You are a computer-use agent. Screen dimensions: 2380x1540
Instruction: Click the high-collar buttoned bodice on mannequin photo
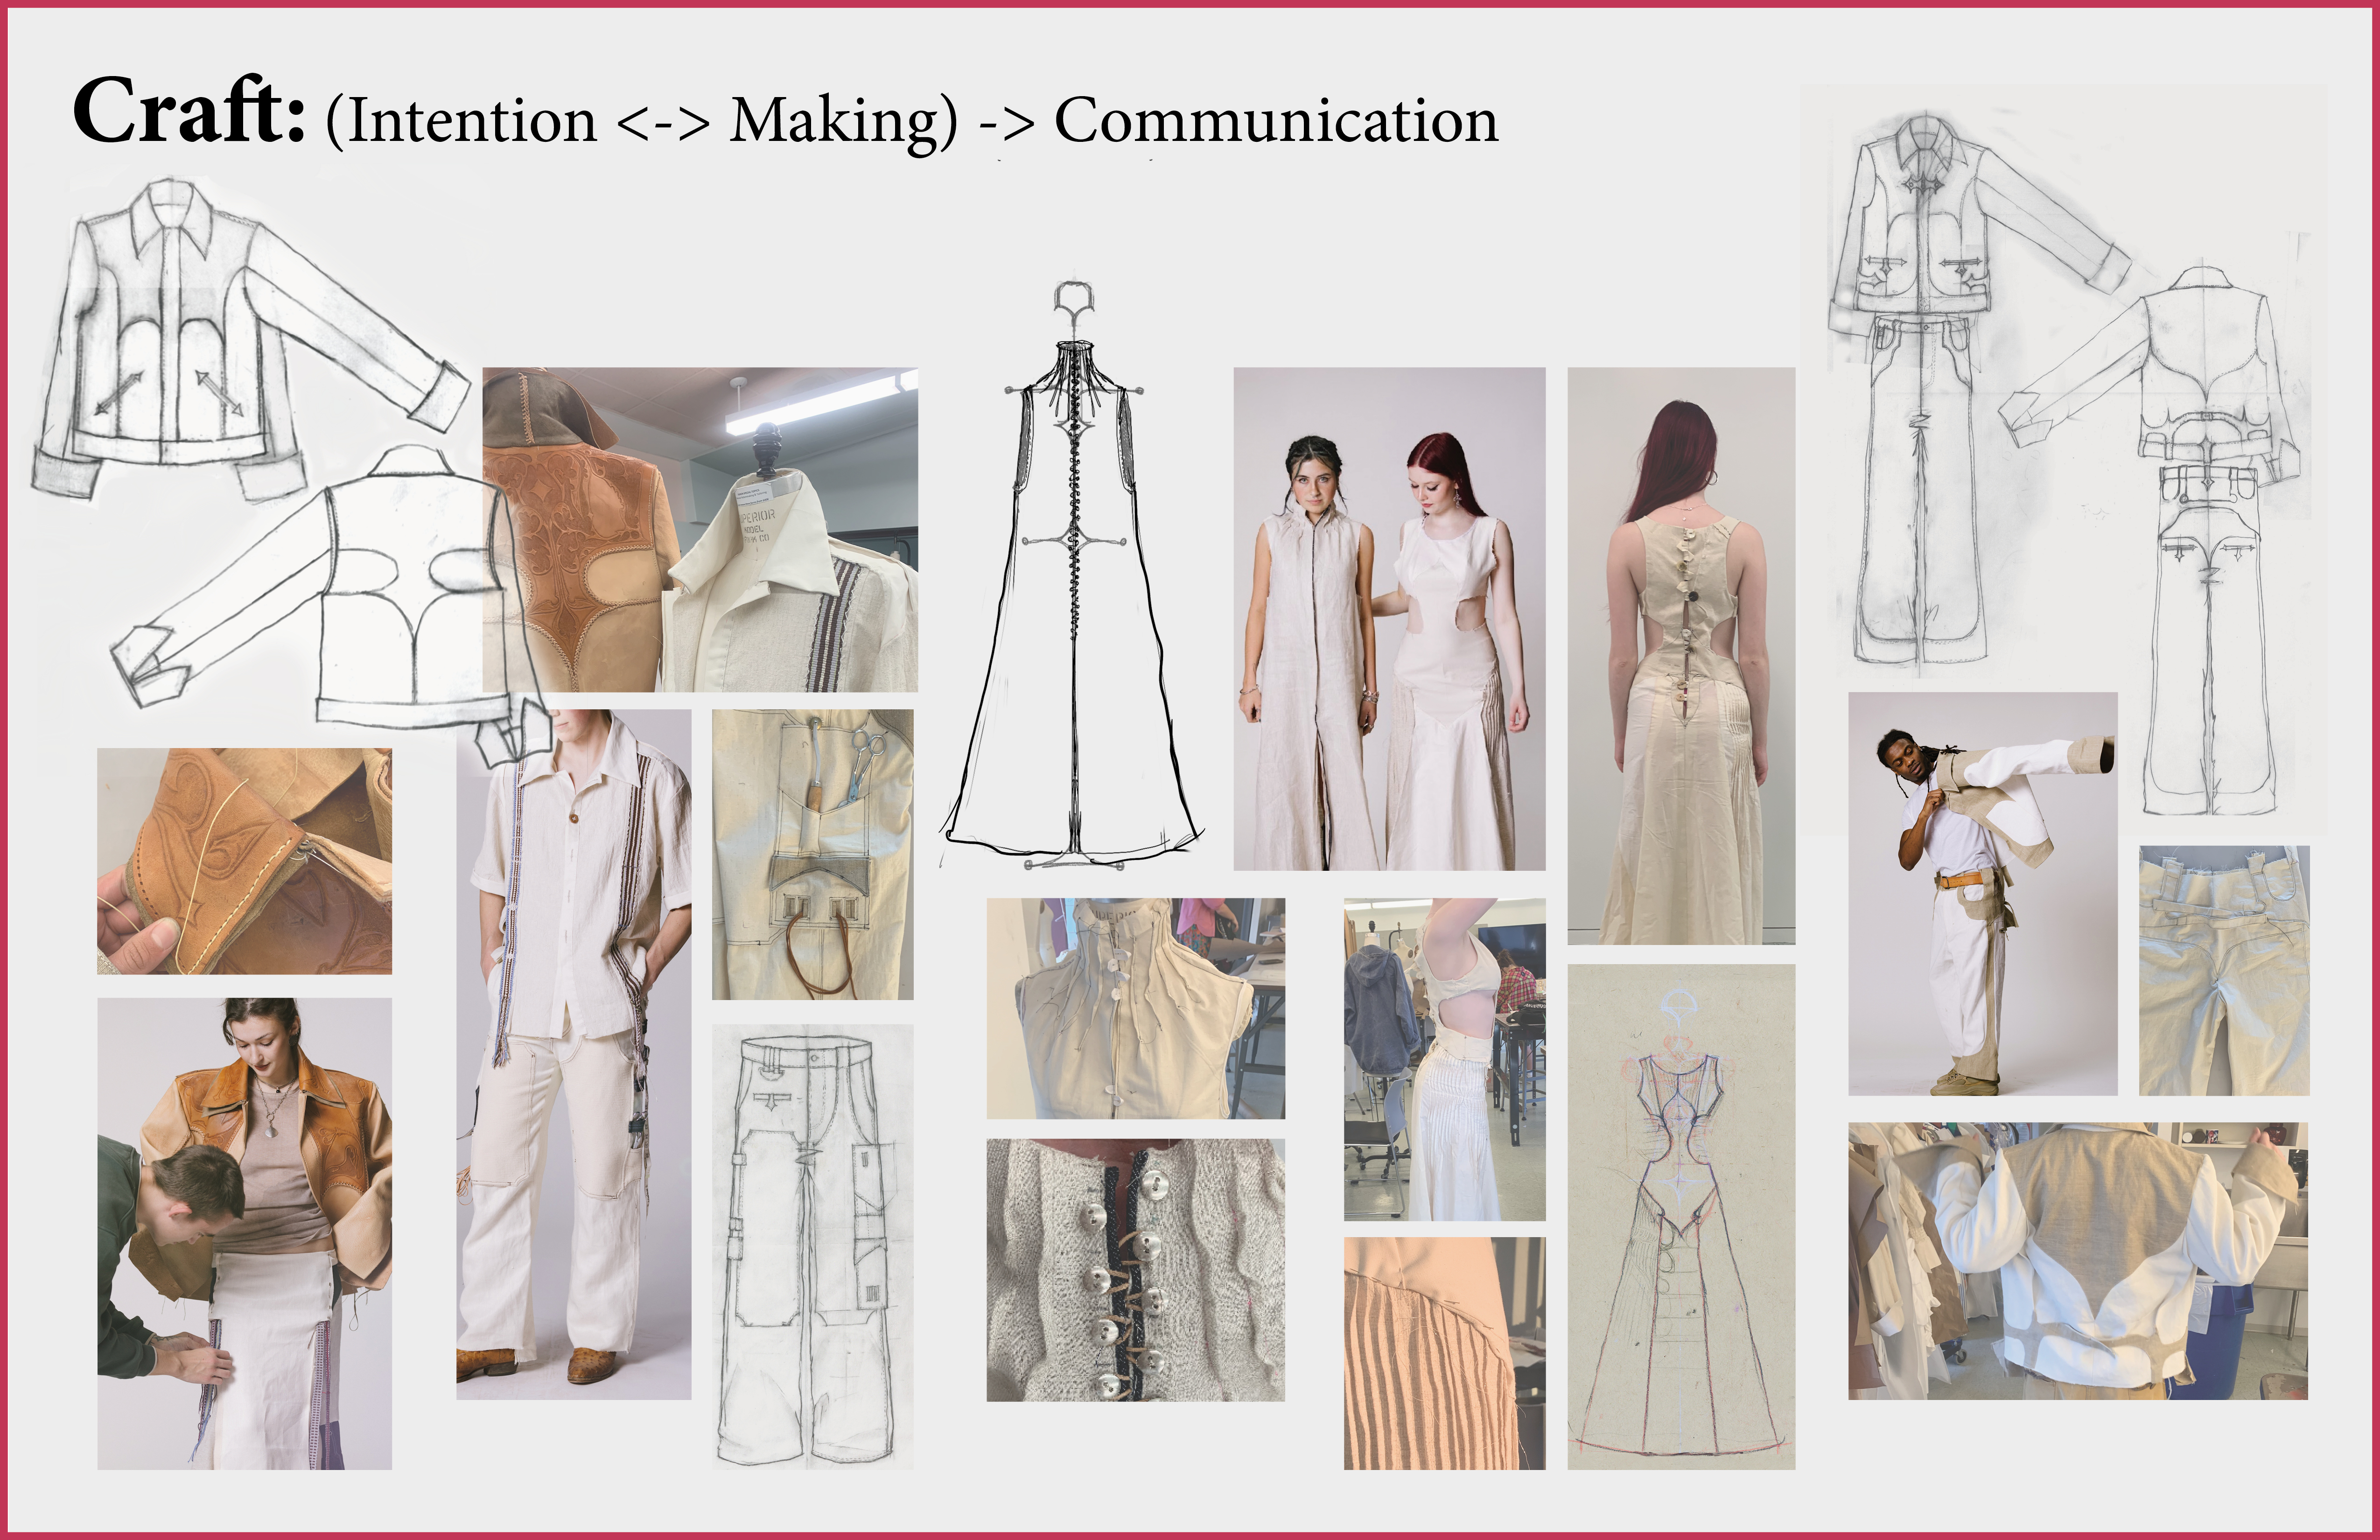[x=1135, y=1008]
